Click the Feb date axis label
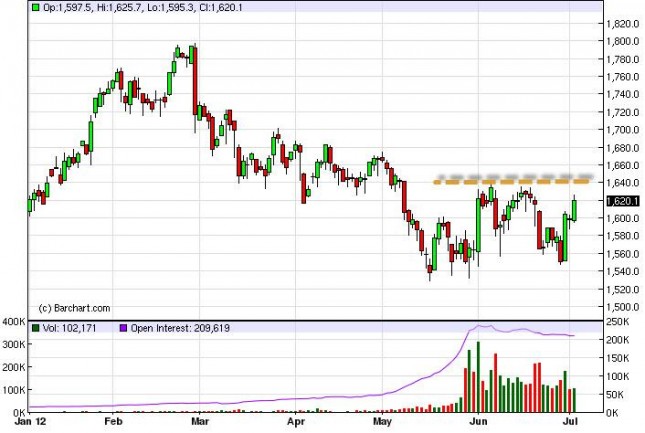The width and height of the screenshot is (645, 433). pos(113,421)
